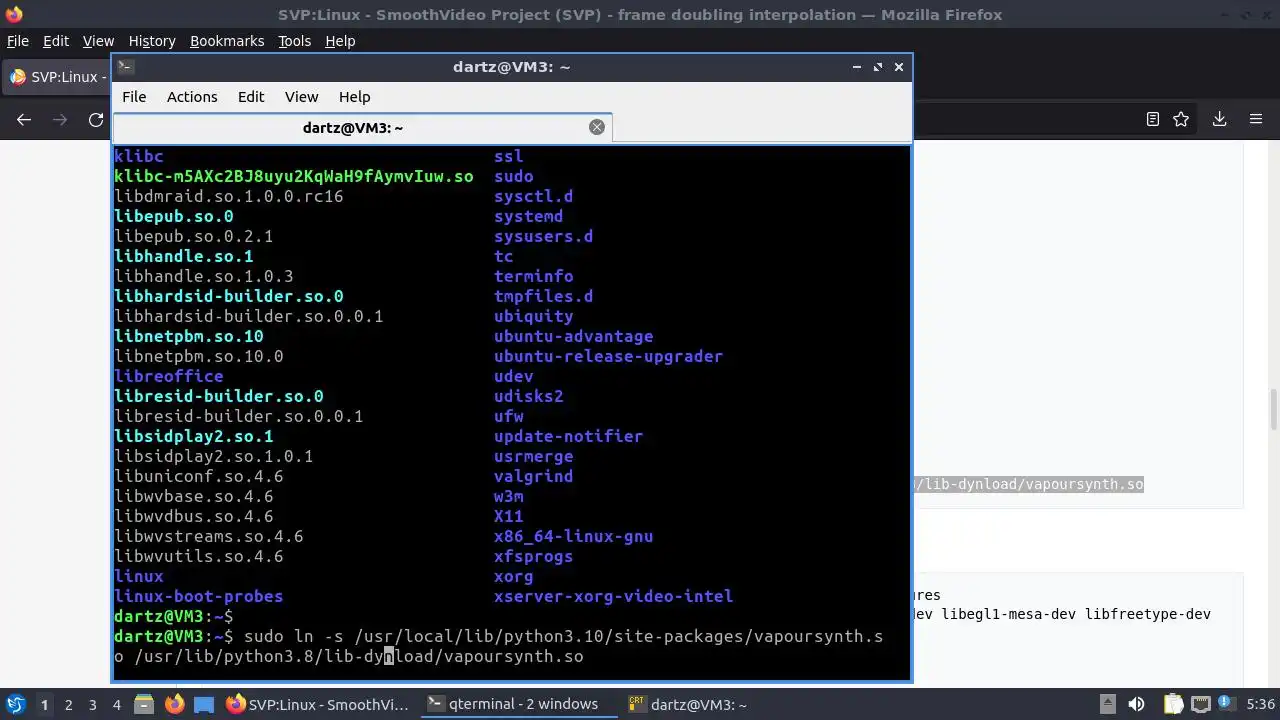Click 'ubuntu-release-upgrader' in terminal

tap(608, 356)
